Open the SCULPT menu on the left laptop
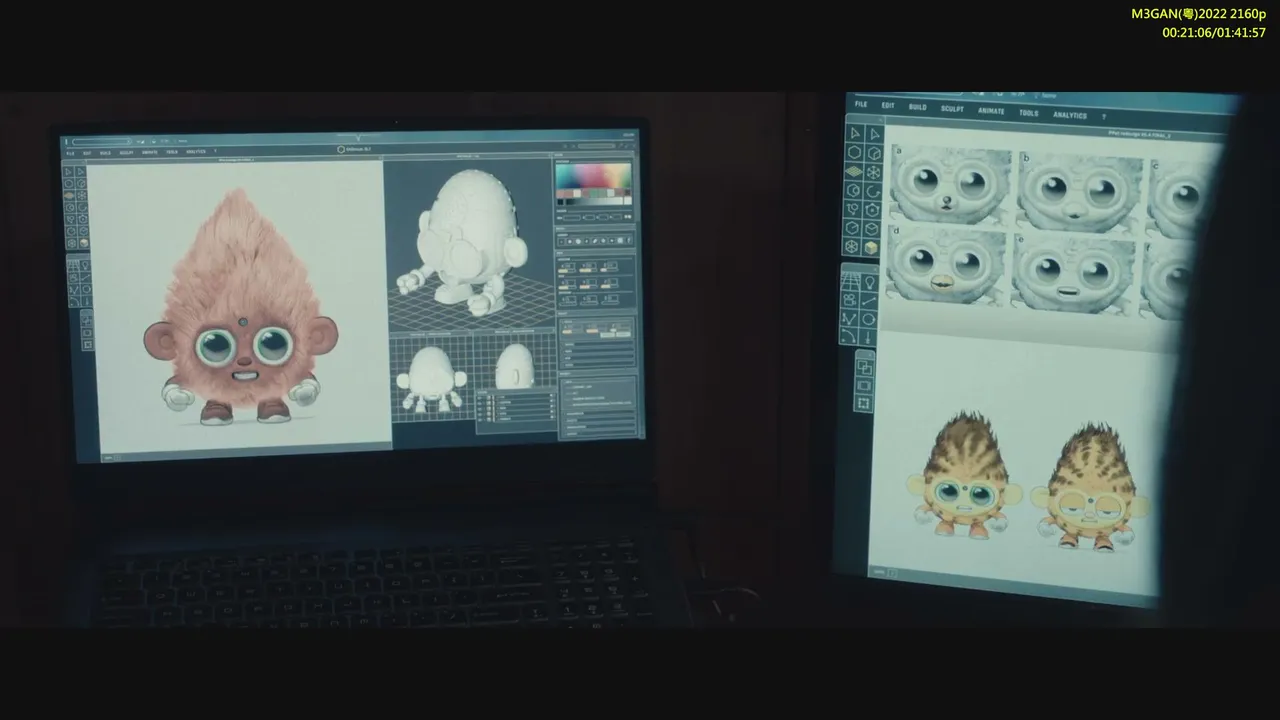Screen dimensions: 1280x720 126,153
